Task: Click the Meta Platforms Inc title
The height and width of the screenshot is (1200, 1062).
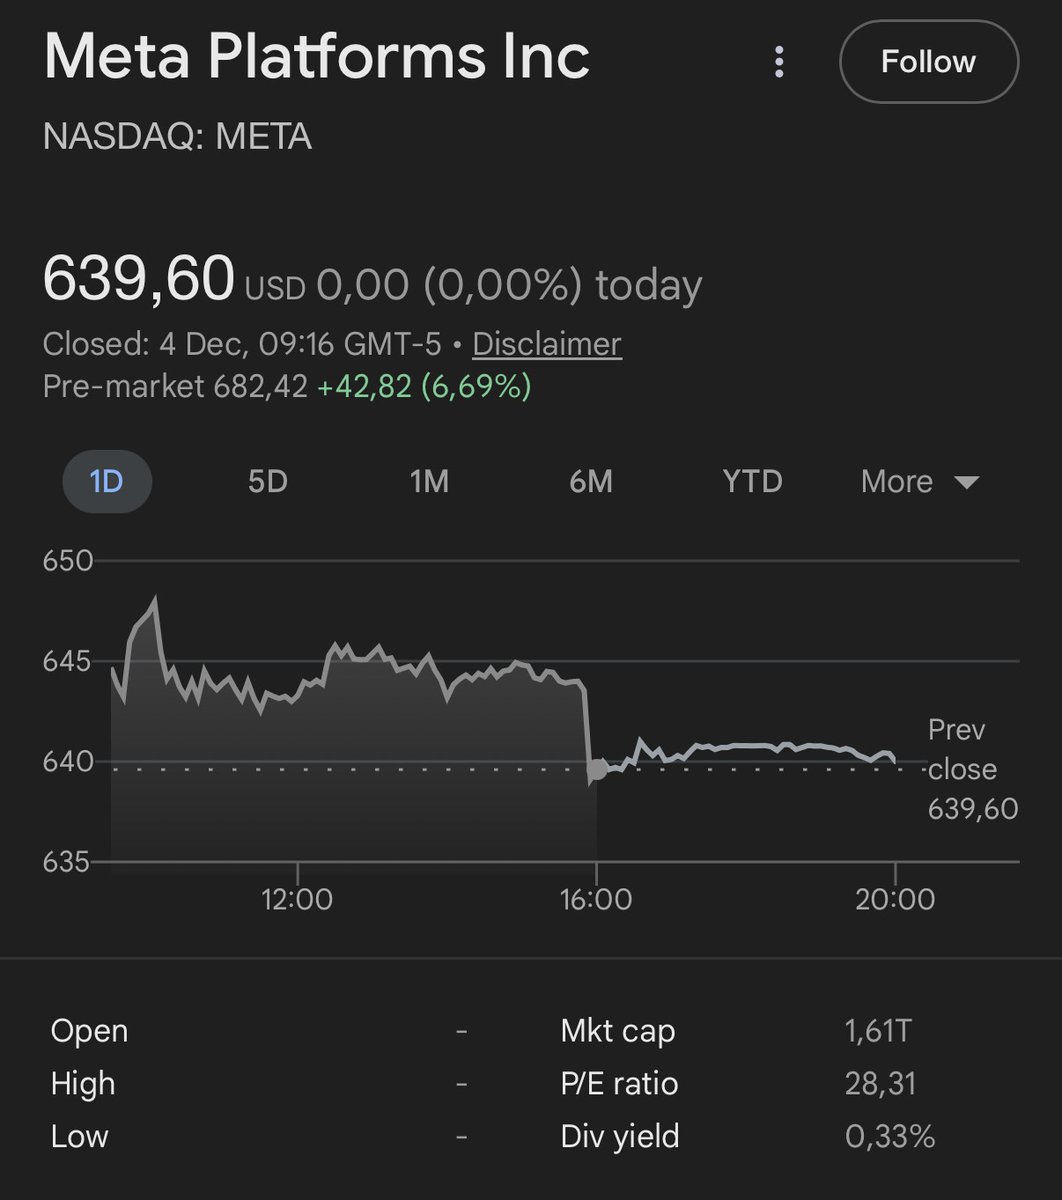Action: [x=316, y=58]
